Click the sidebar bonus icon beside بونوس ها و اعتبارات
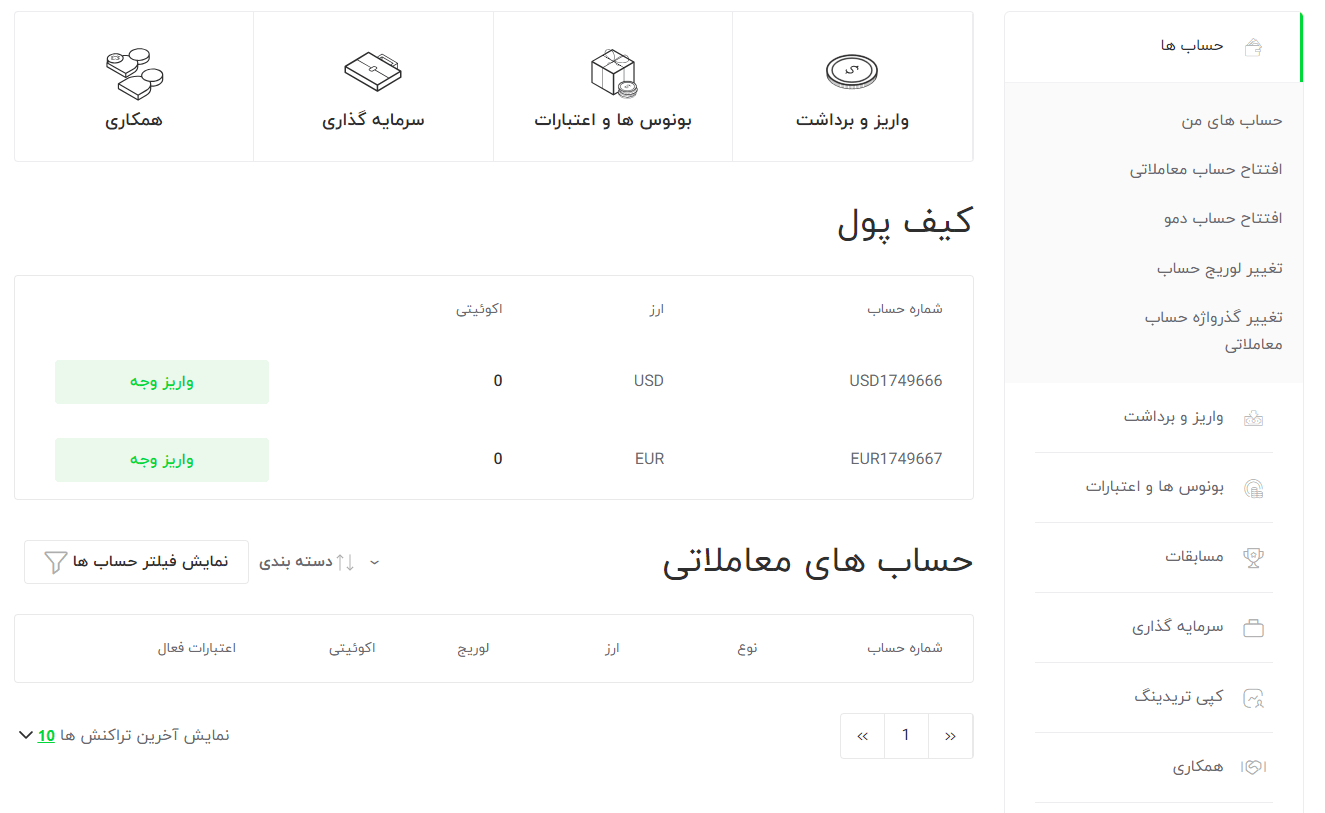This screenshot has height=813, width=1325. point(1253,488)
